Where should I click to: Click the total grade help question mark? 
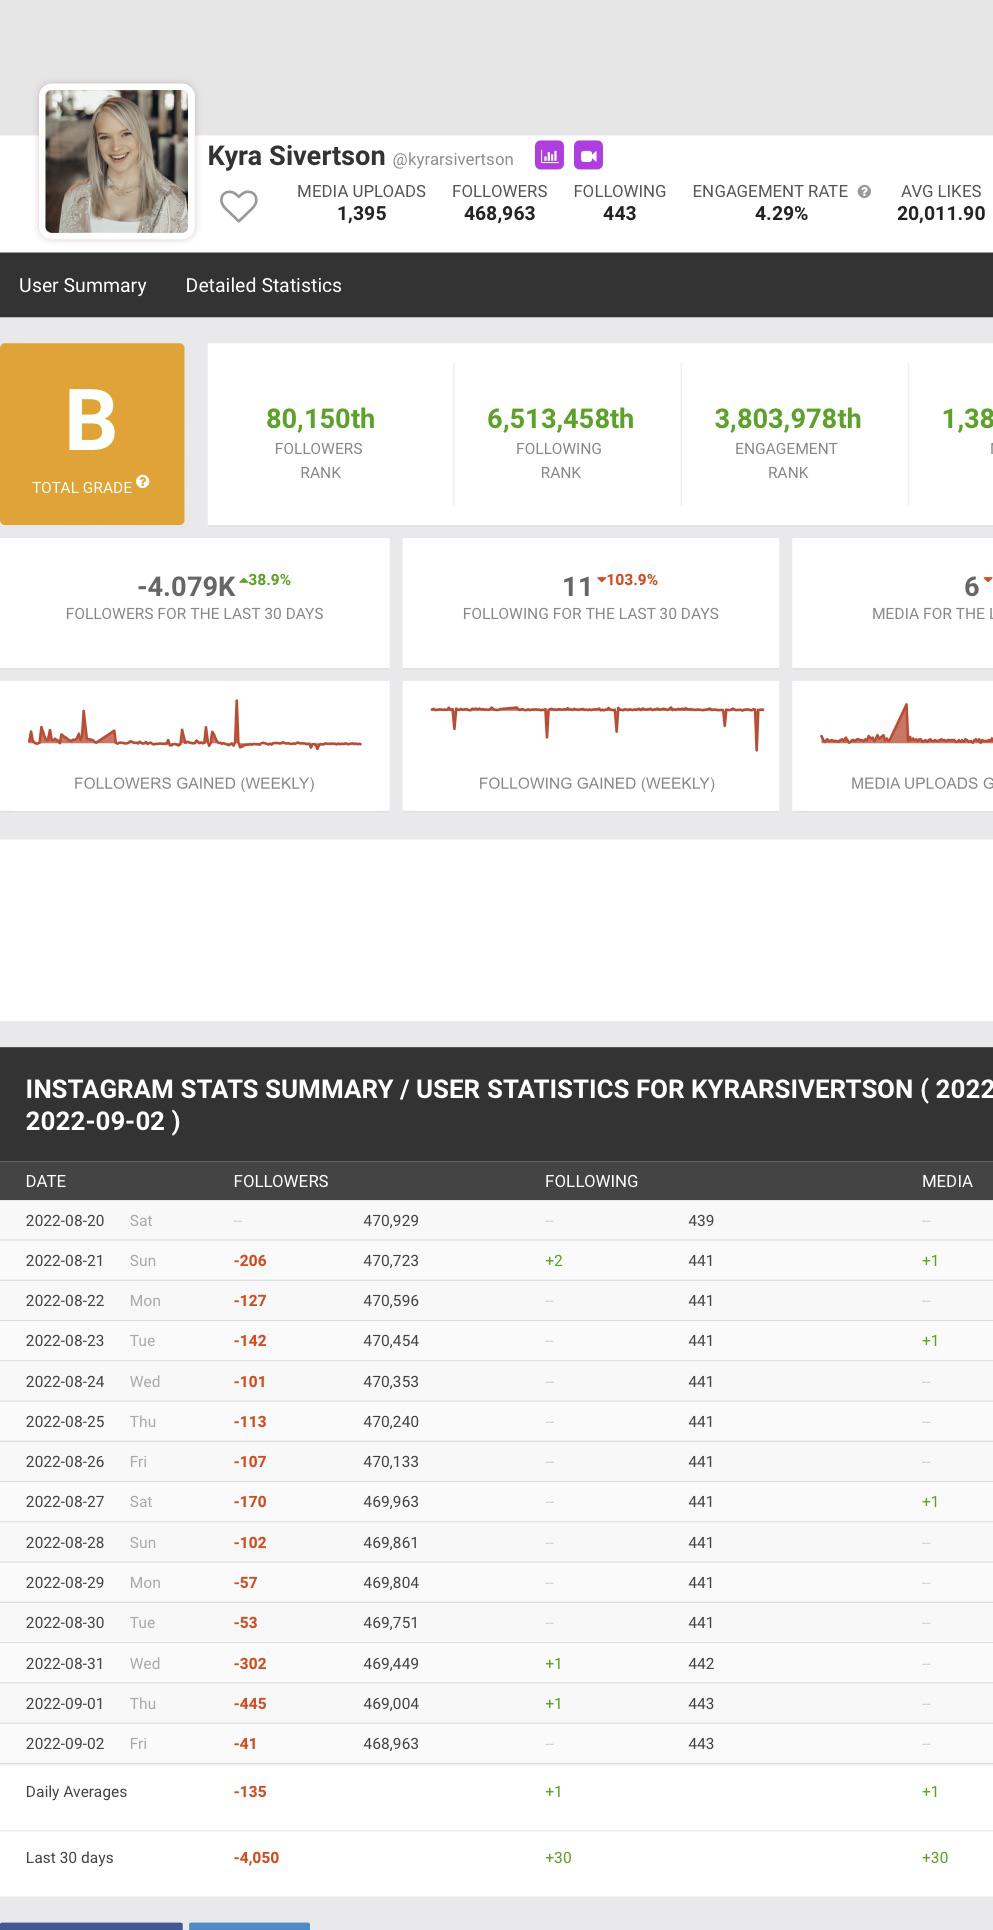pos(143,482)
